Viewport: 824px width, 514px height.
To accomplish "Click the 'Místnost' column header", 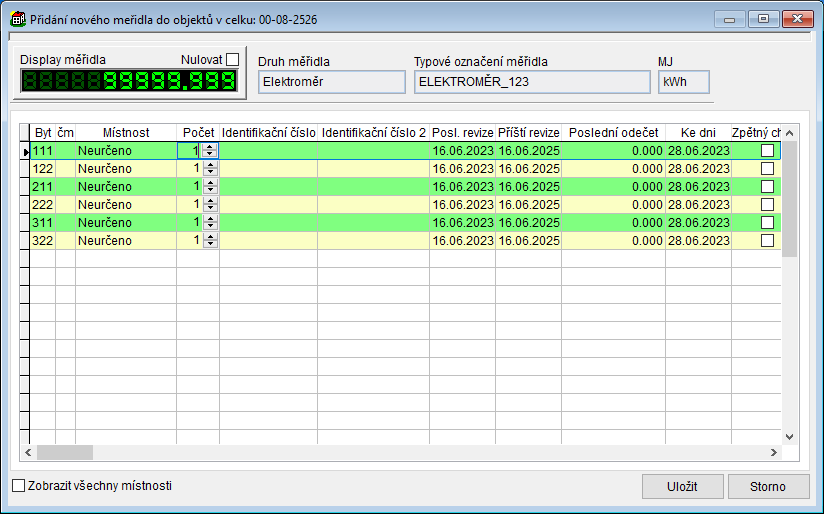I will (126, 132).
